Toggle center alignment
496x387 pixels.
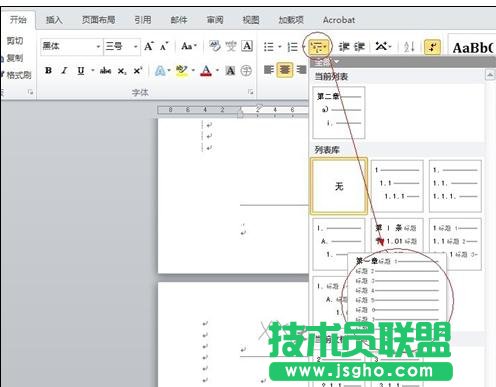tap(285, 70)
